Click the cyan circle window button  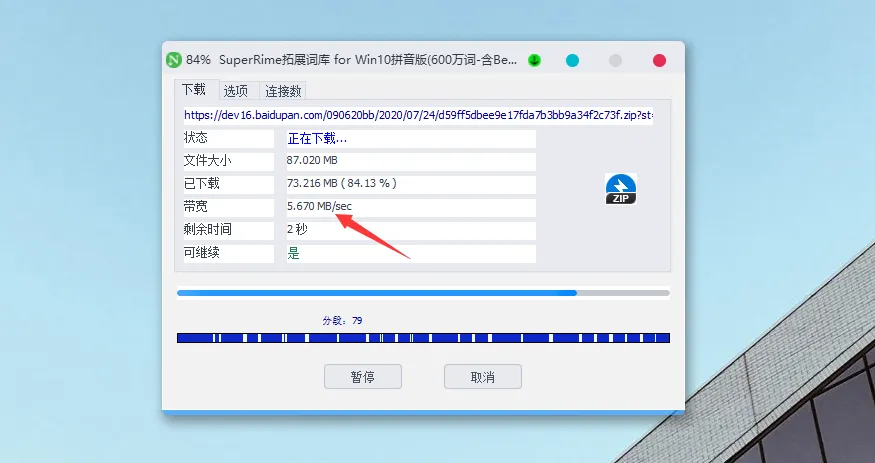tap(573, 60)
